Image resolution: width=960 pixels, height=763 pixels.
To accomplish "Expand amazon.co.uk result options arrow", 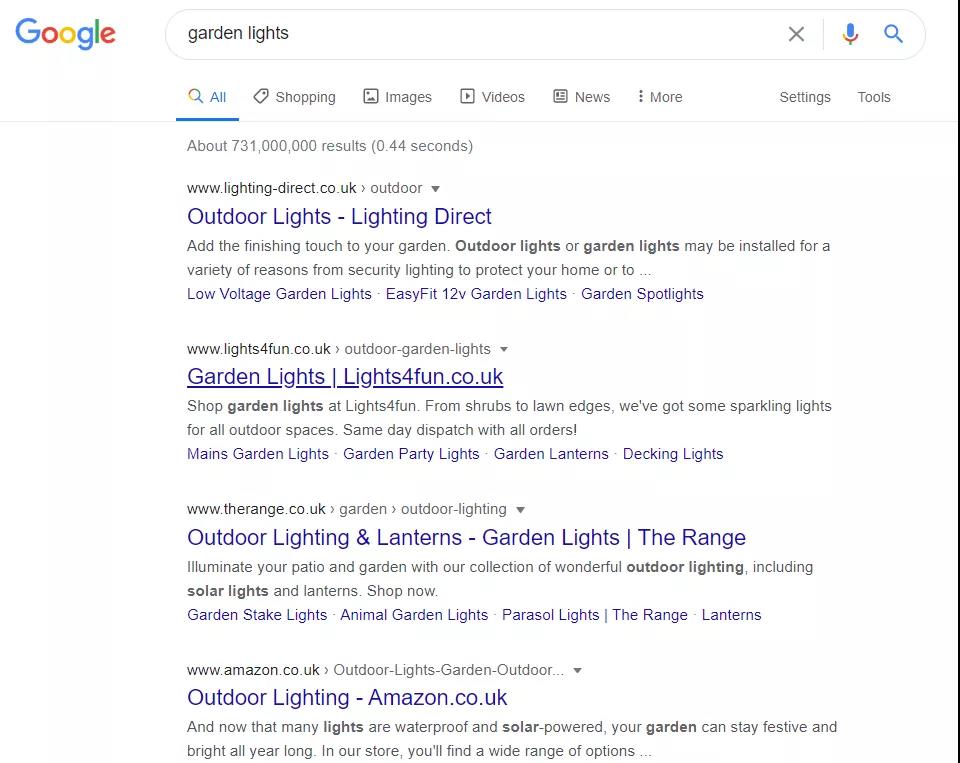I will click(577, 671).
